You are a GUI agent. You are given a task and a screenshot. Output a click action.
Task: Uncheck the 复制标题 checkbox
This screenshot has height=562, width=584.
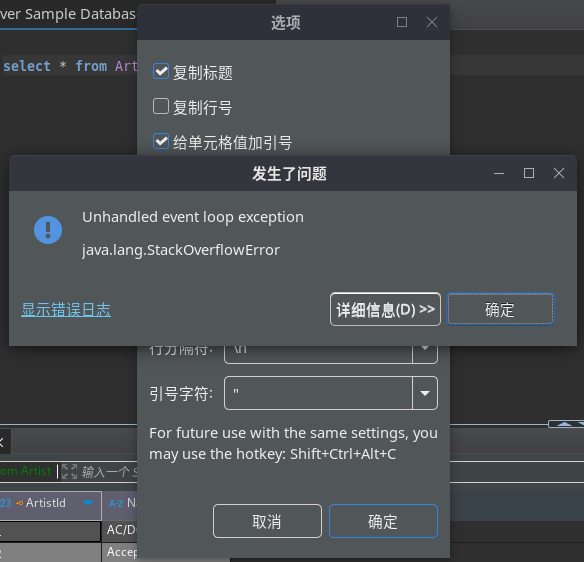[161, 72]
